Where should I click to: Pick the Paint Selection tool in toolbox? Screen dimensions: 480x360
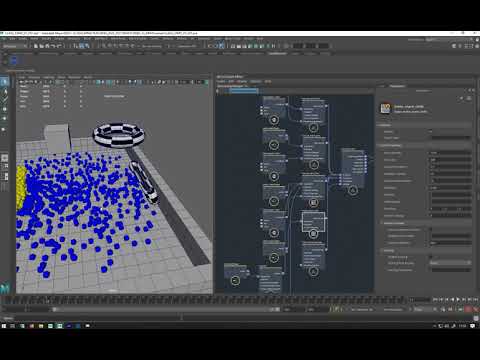coord(5,99)
